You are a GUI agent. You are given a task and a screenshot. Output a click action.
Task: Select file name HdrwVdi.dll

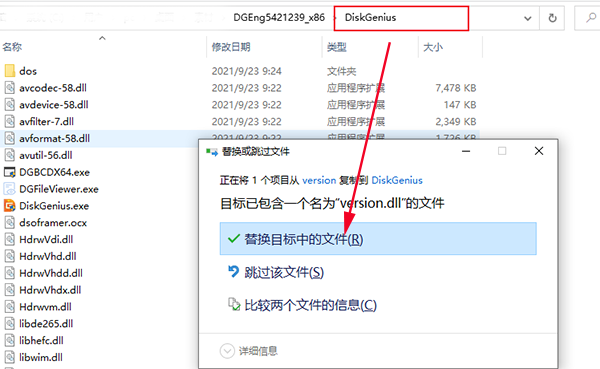point(46,239)
